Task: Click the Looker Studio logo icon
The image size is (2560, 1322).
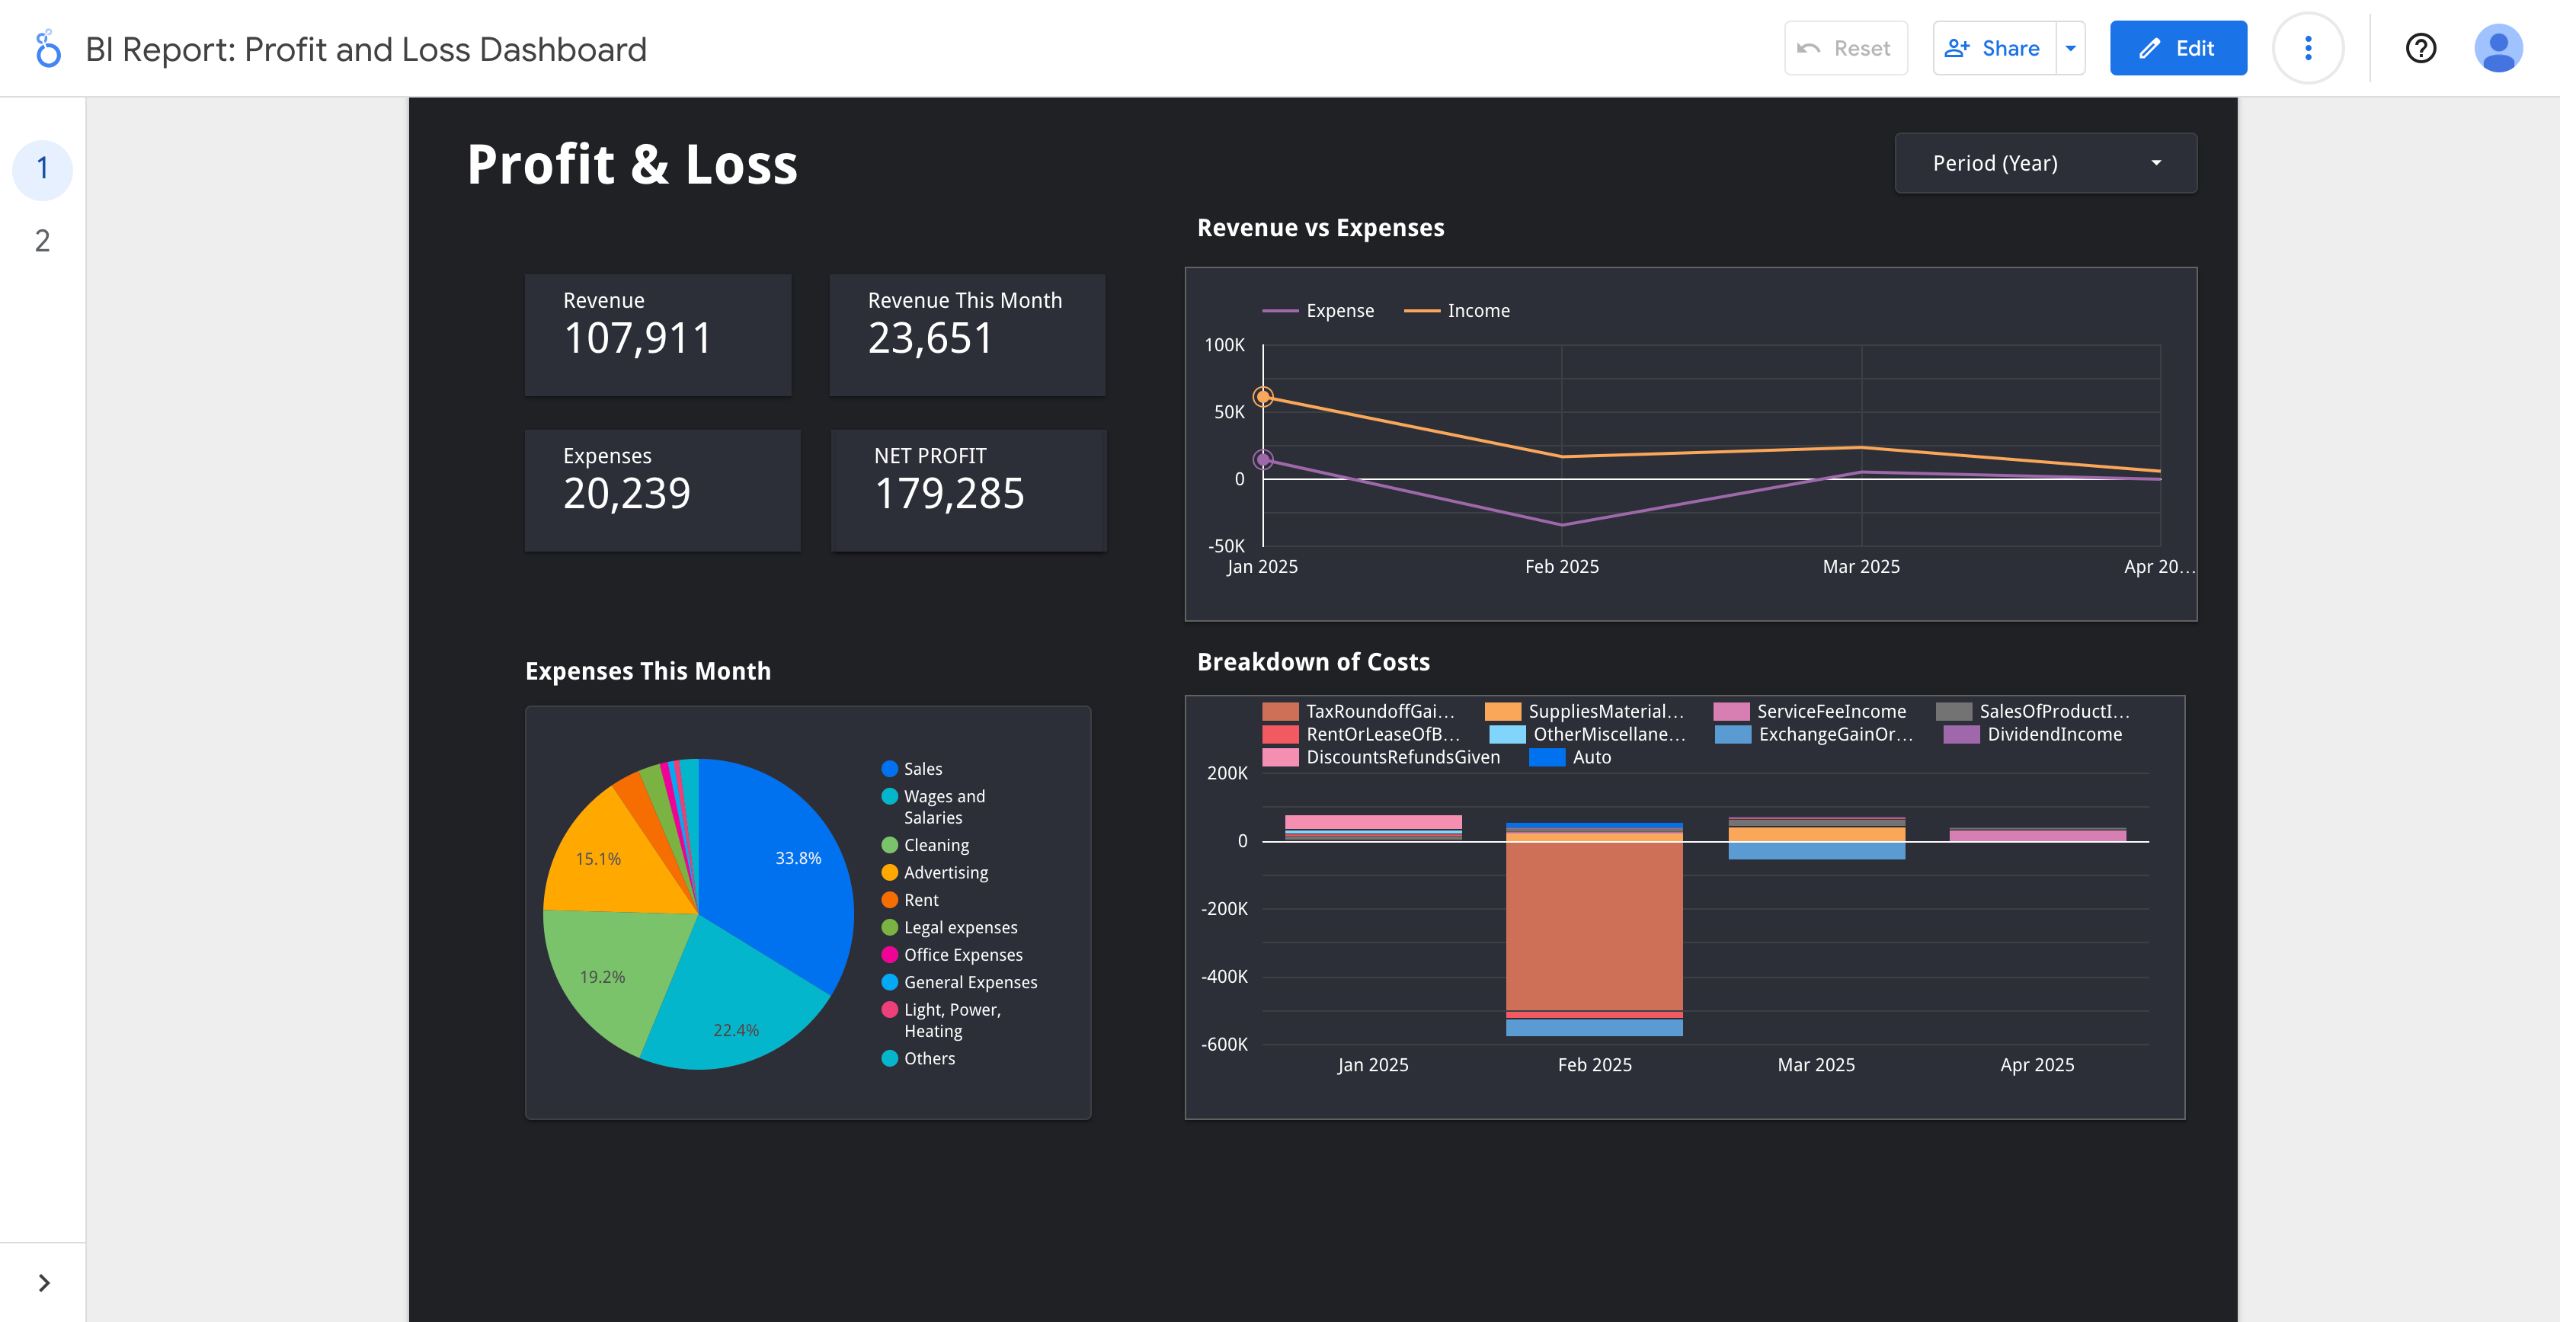Action: [47, 48]
